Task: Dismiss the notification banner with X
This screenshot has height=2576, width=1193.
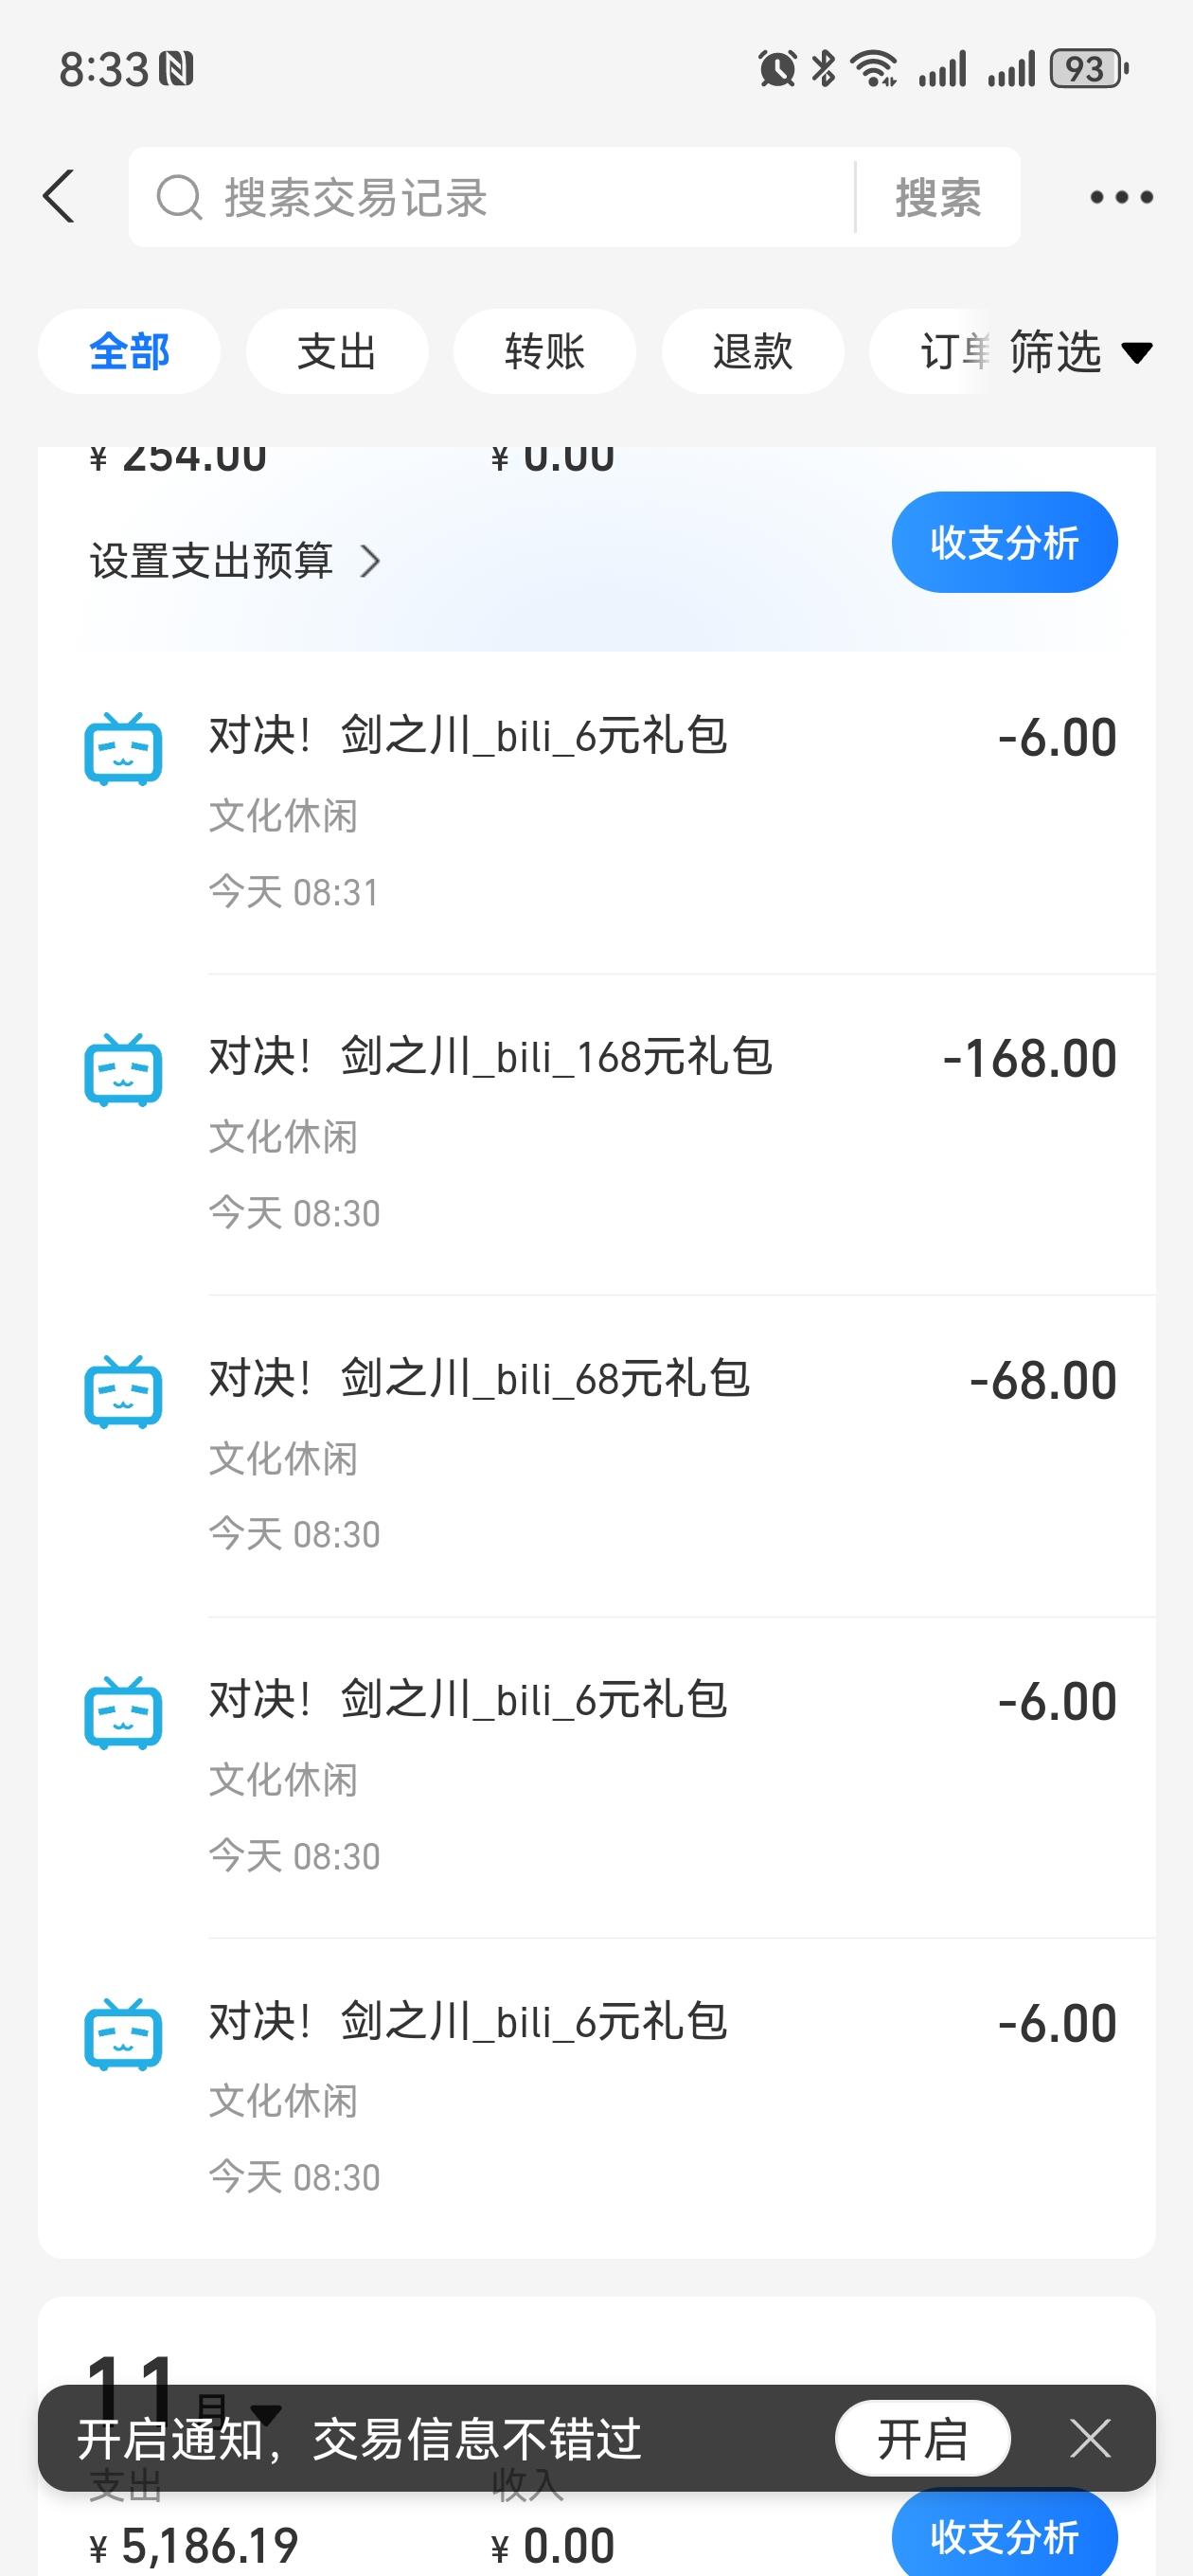Action: click(1089, 2438)
